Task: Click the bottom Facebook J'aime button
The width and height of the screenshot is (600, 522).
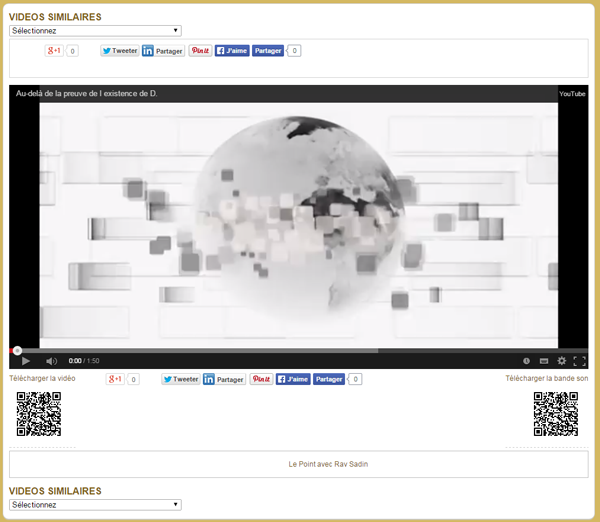Action: point(293,379)
